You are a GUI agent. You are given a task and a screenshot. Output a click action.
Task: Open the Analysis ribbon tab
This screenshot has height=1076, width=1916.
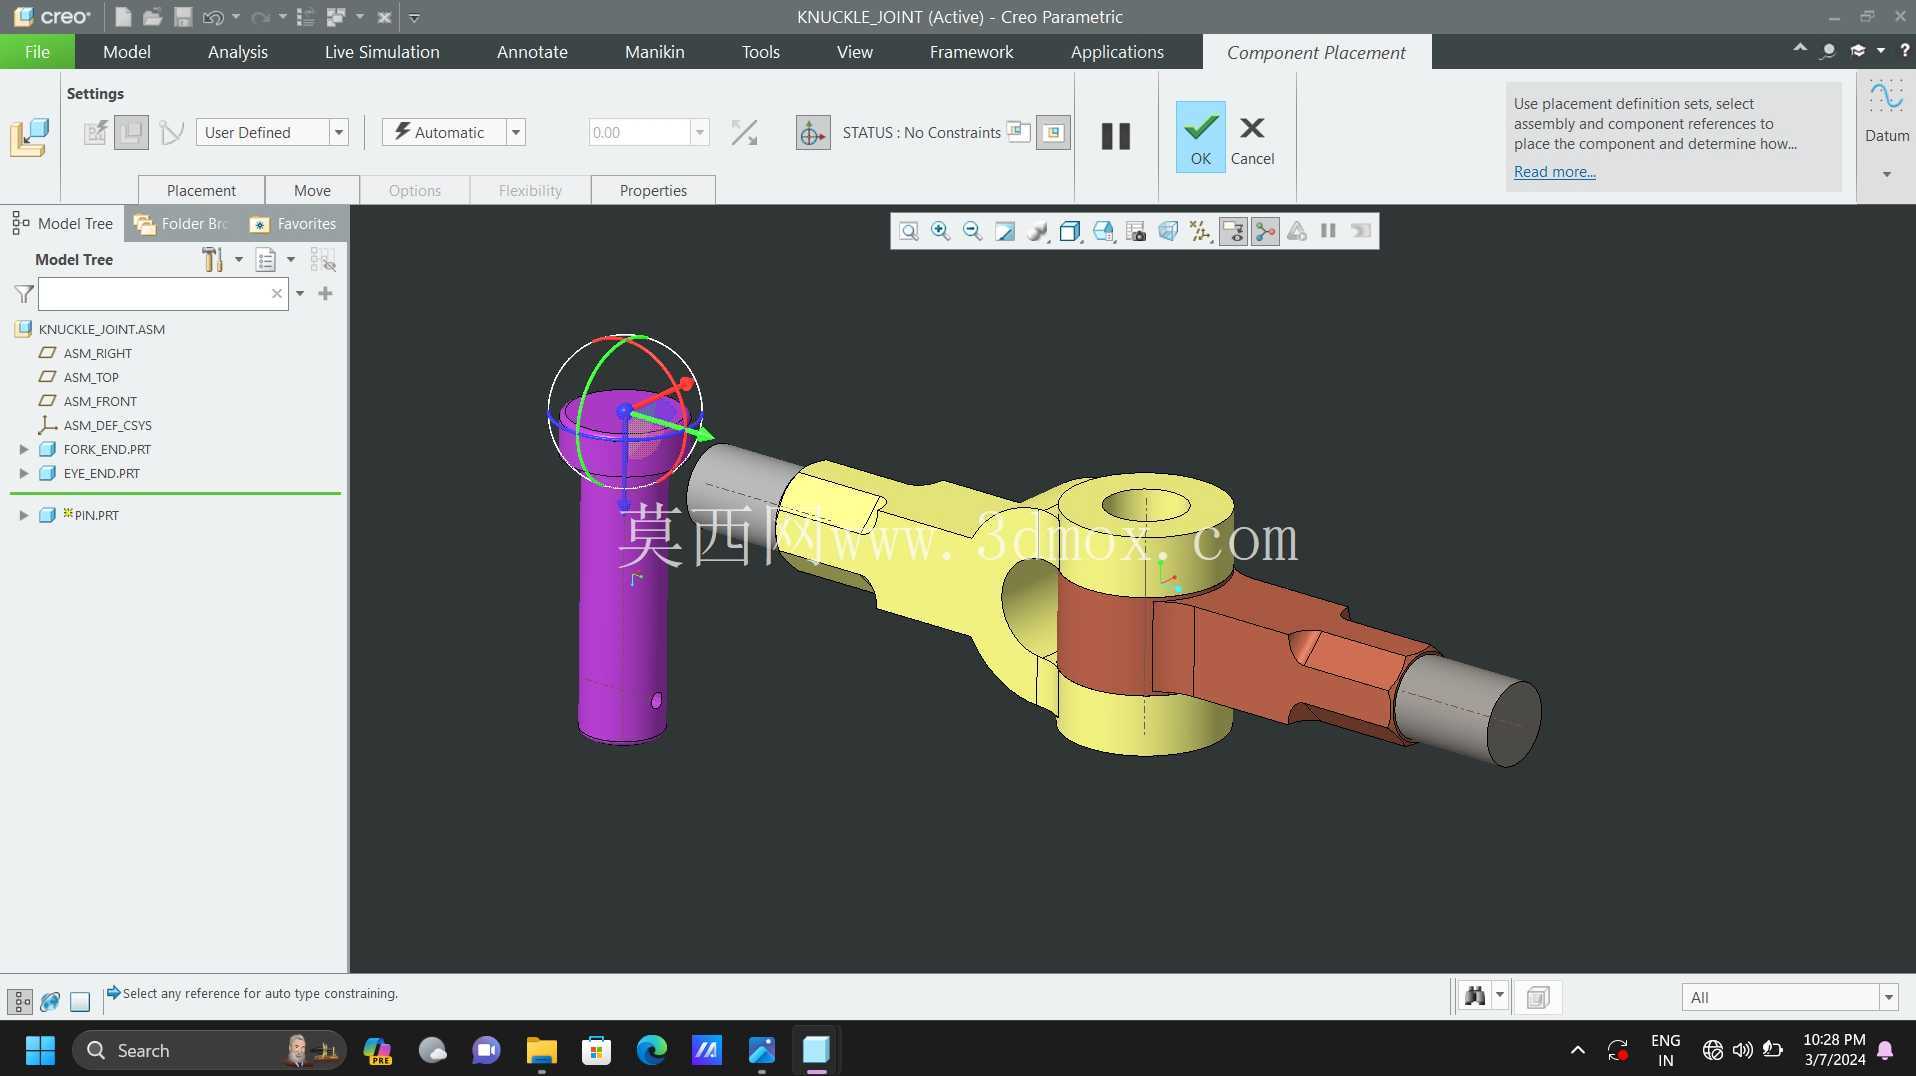pos(237,52)
